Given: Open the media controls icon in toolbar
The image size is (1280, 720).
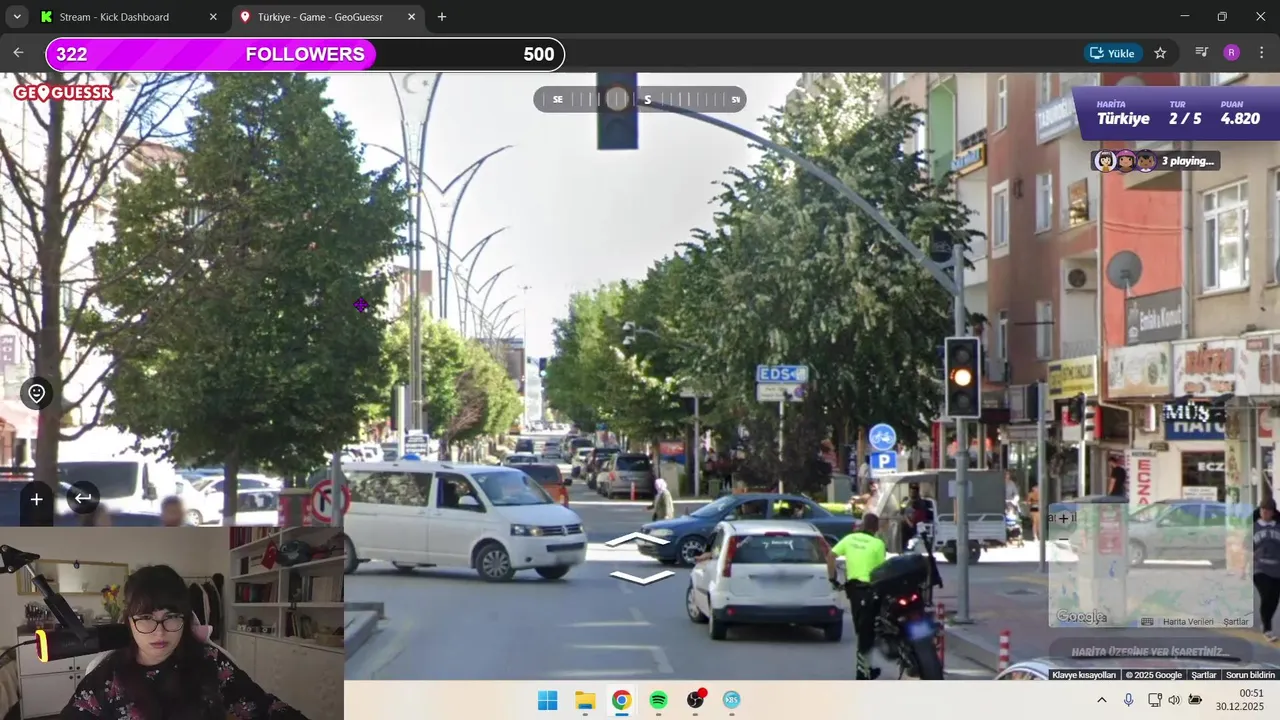Looking at the screenshot, I should pos(1202,53).
